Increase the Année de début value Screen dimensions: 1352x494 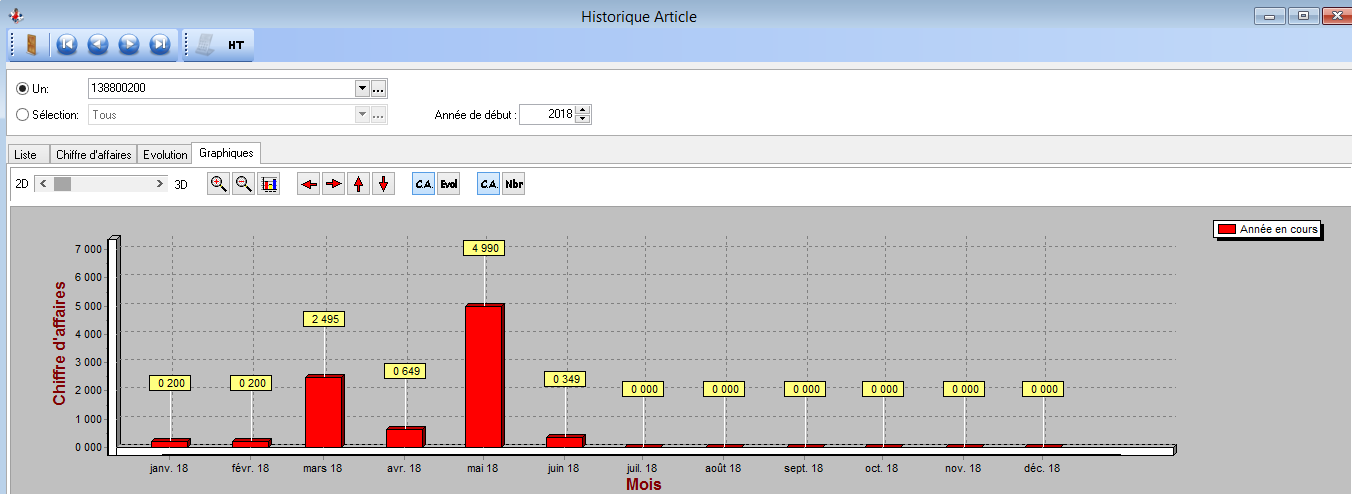583,110
